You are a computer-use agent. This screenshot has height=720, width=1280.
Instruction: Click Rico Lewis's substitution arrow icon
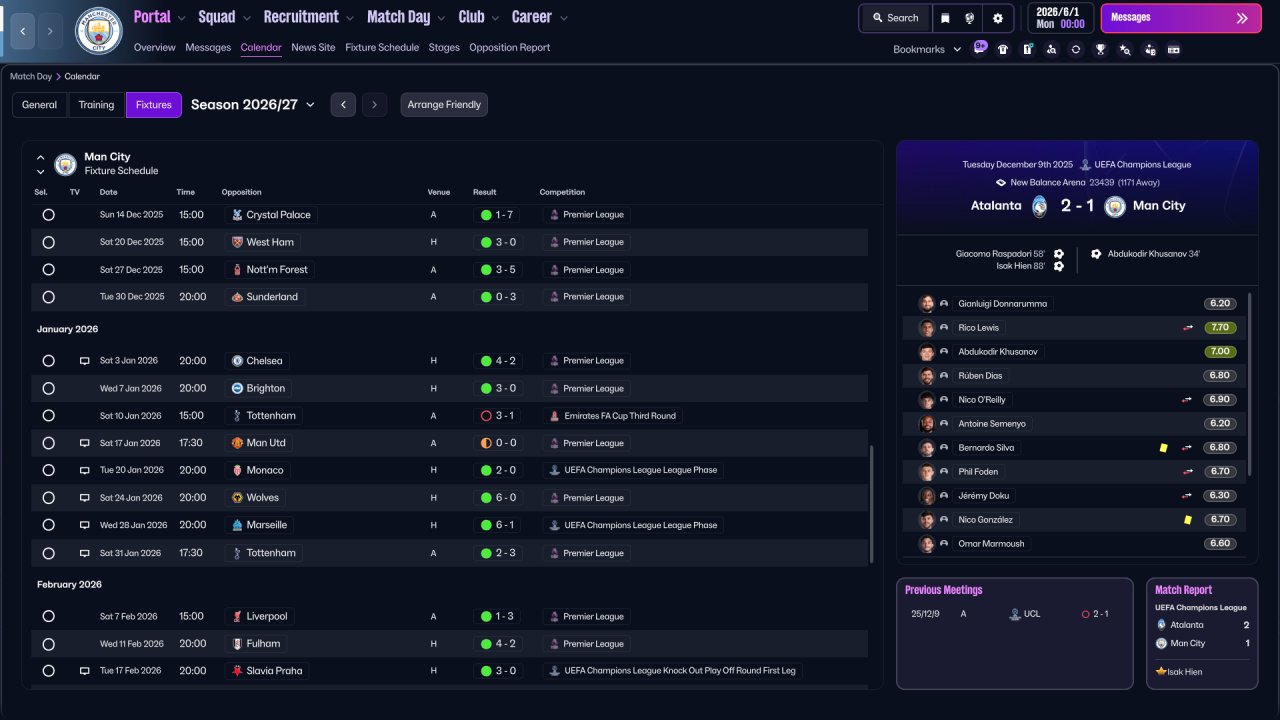click(x=1188, y=328)
